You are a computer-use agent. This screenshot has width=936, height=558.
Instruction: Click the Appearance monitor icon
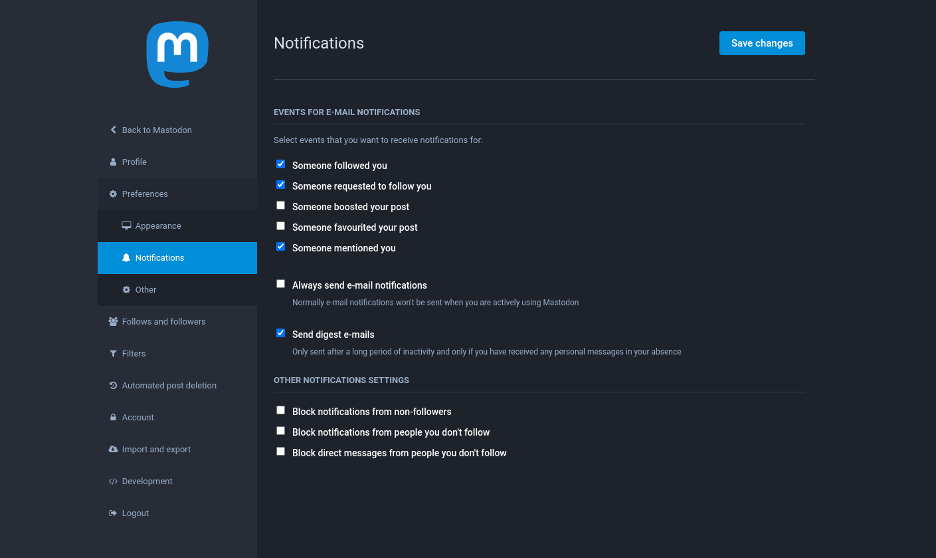click(x=127, y=226)
